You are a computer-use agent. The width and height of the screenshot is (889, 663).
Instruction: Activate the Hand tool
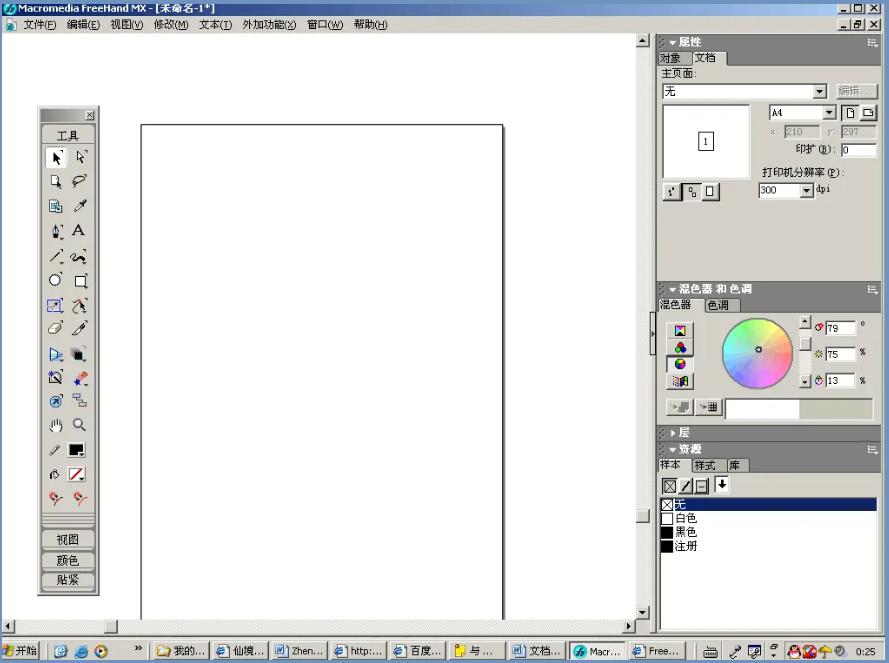tap(56, 425)
